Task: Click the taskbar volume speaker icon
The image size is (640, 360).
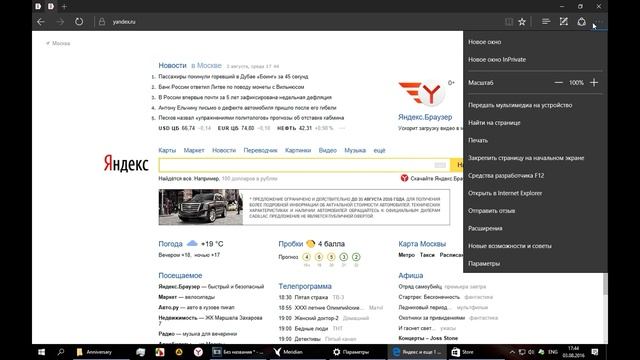Action: 531,352
